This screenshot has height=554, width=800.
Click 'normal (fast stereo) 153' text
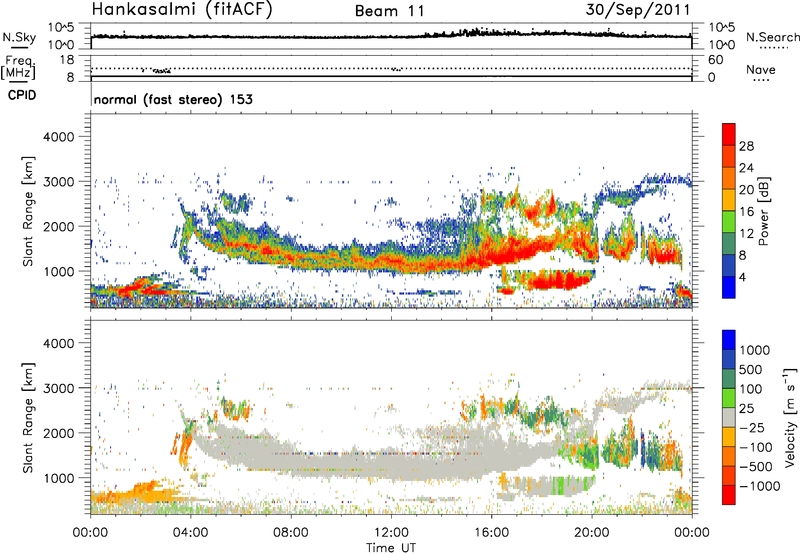point(173,99)
